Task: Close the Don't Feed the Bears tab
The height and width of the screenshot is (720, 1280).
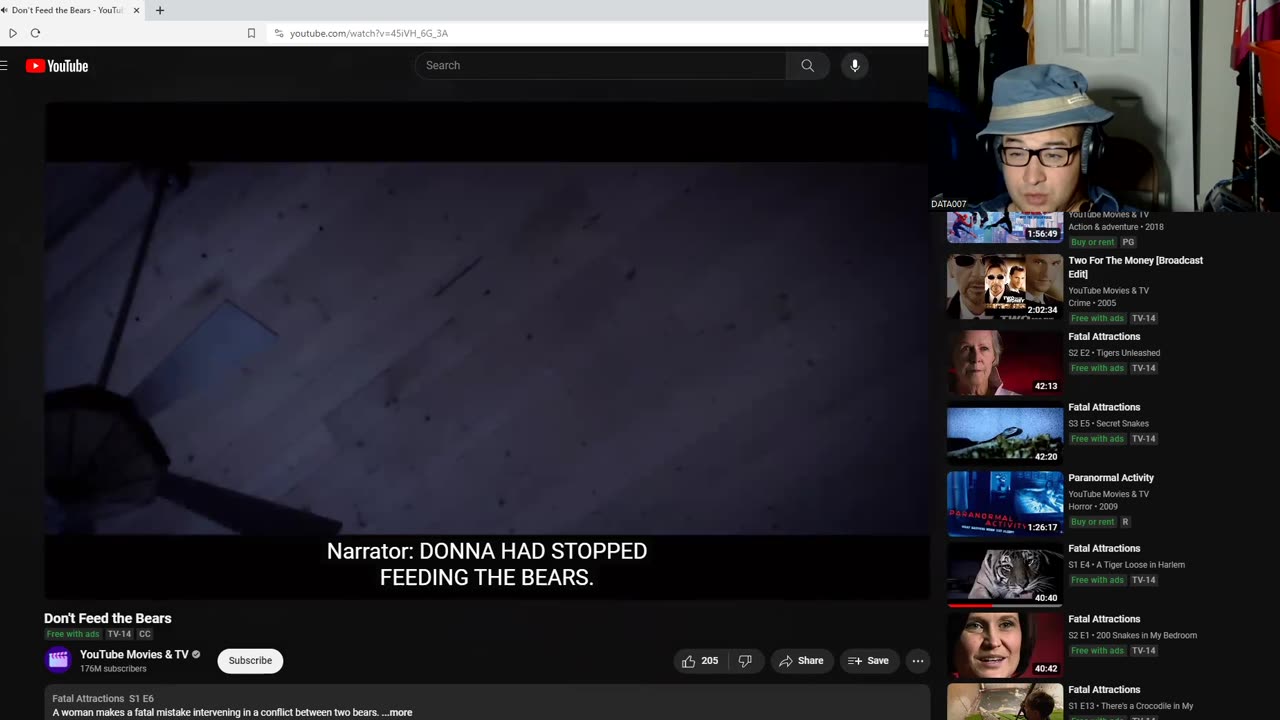Action: point(136,10)
